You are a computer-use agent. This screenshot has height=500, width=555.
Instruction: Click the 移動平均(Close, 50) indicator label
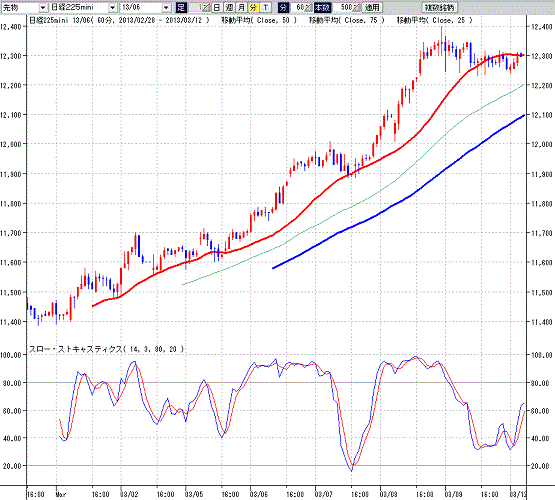(259, 20)
